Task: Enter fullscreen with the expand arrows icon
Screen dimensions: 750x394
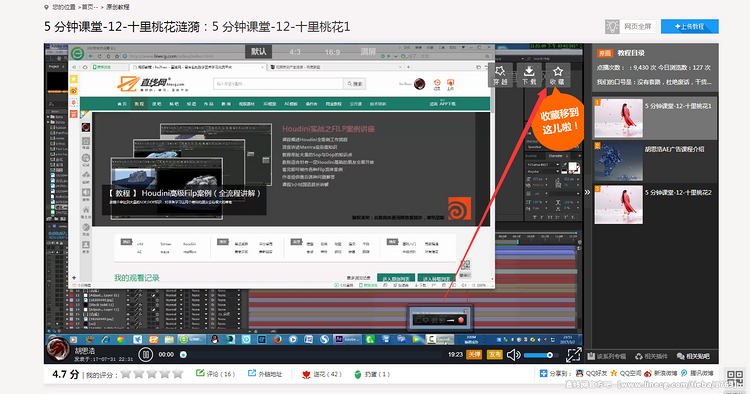Action: (x=573, y=355)
